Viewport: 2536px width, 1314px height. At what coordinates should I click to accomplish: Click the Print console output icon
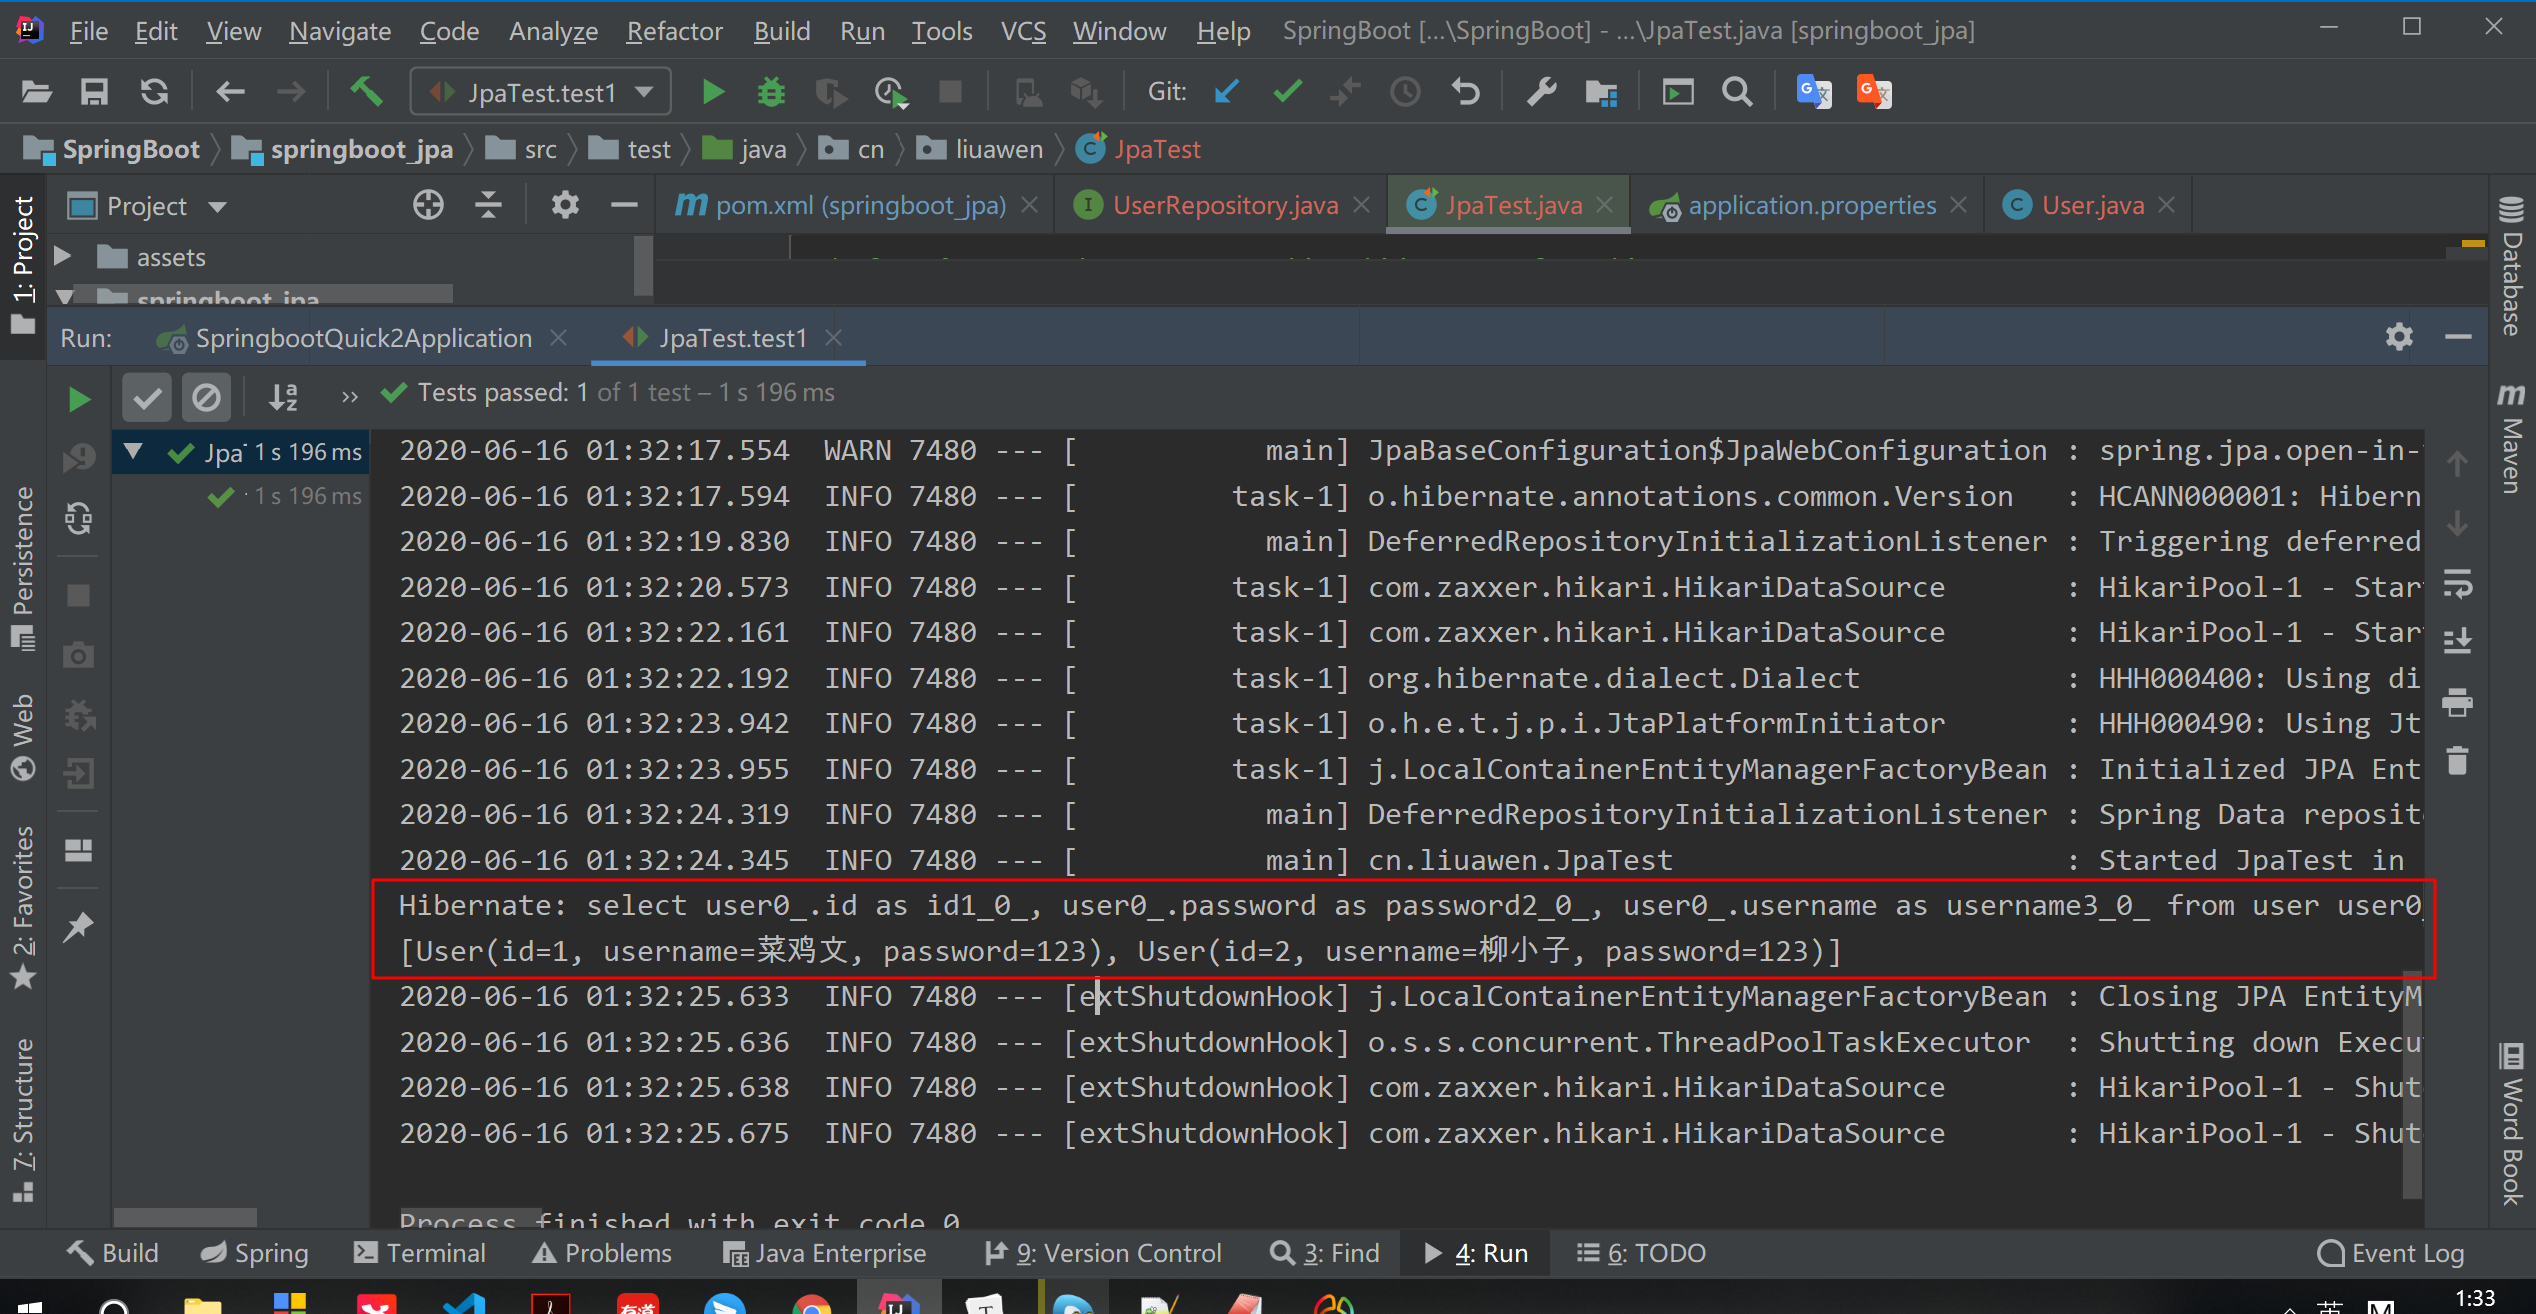[2458, 702]
